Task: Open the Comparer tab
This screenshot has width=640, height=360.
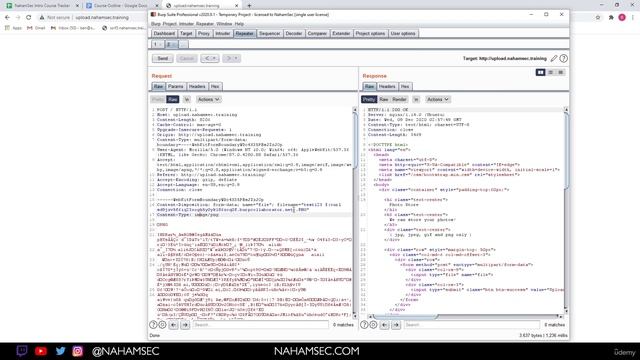Action: tap(317, 33)
